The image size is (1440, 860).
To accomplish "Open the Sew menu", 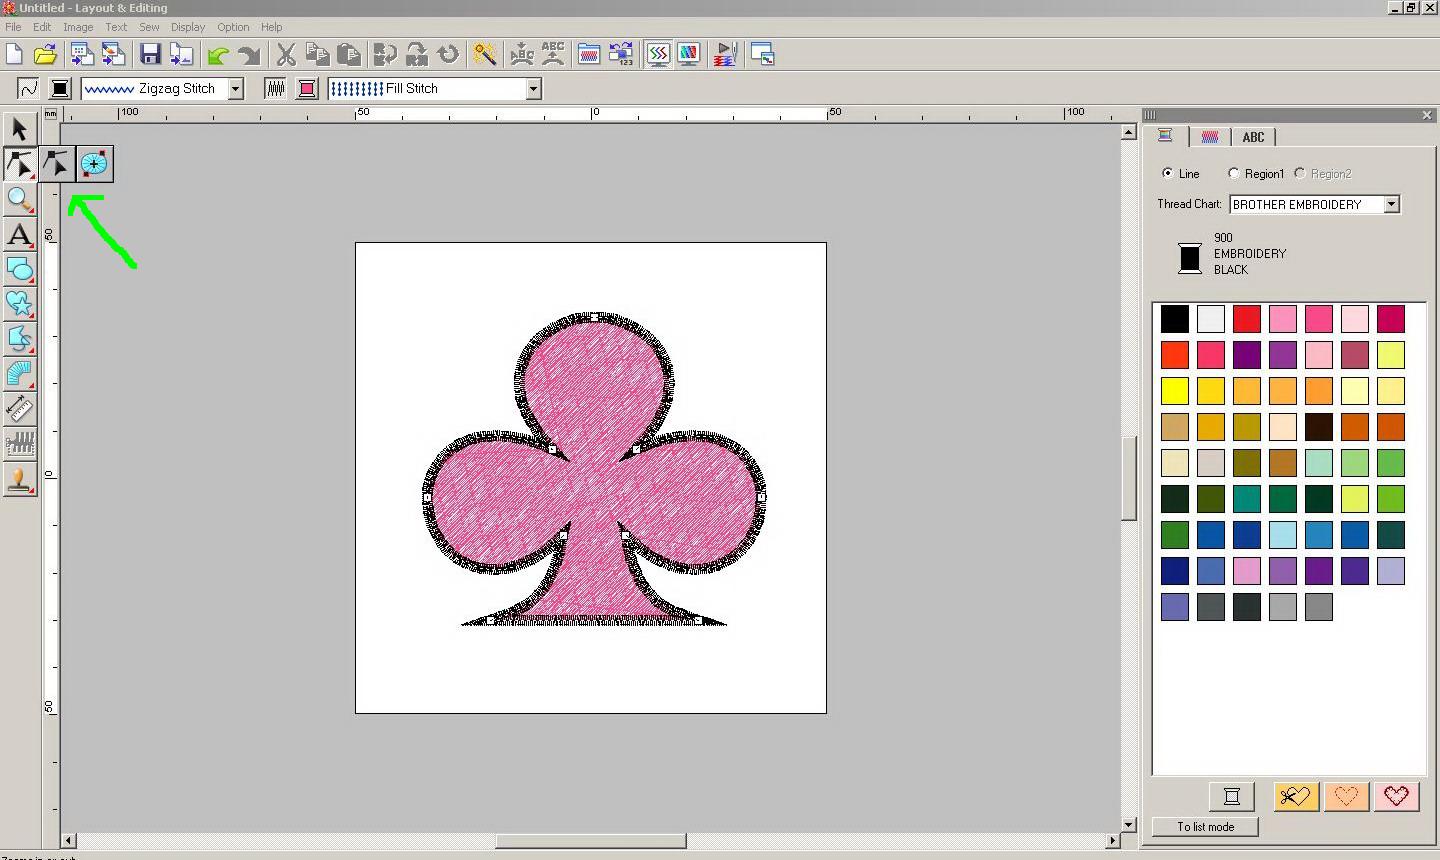I will pos(149,27).
